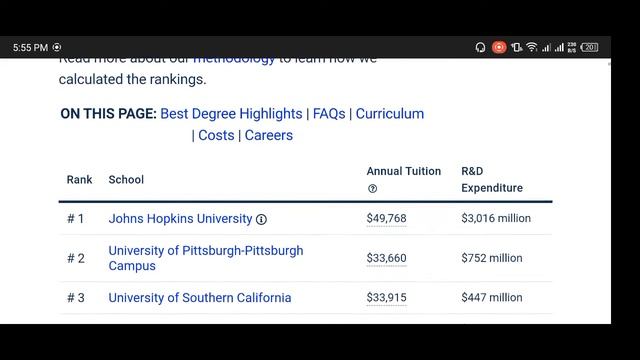
Task: Jump to the Careers section
Action: point(269,135)
